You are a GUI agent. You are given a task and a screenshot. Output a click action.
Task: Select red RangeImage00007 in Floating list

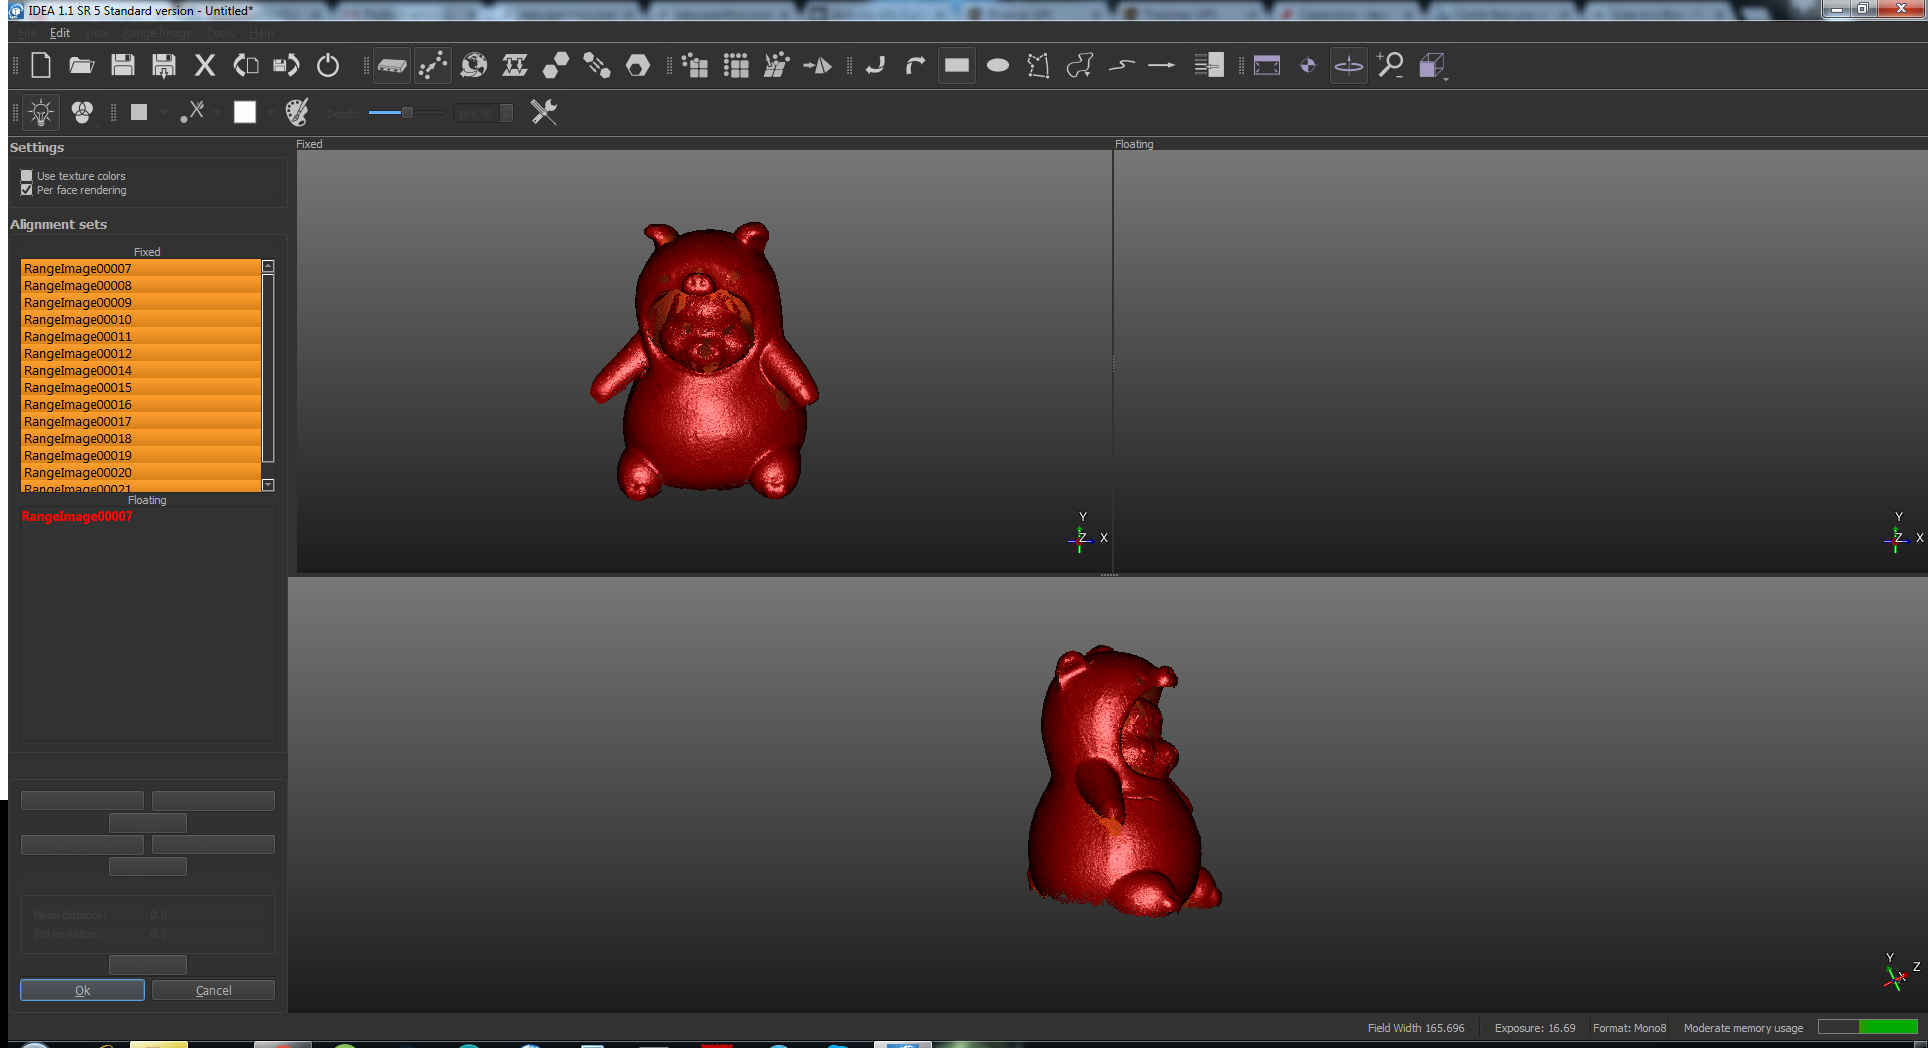tap(77, 517)
